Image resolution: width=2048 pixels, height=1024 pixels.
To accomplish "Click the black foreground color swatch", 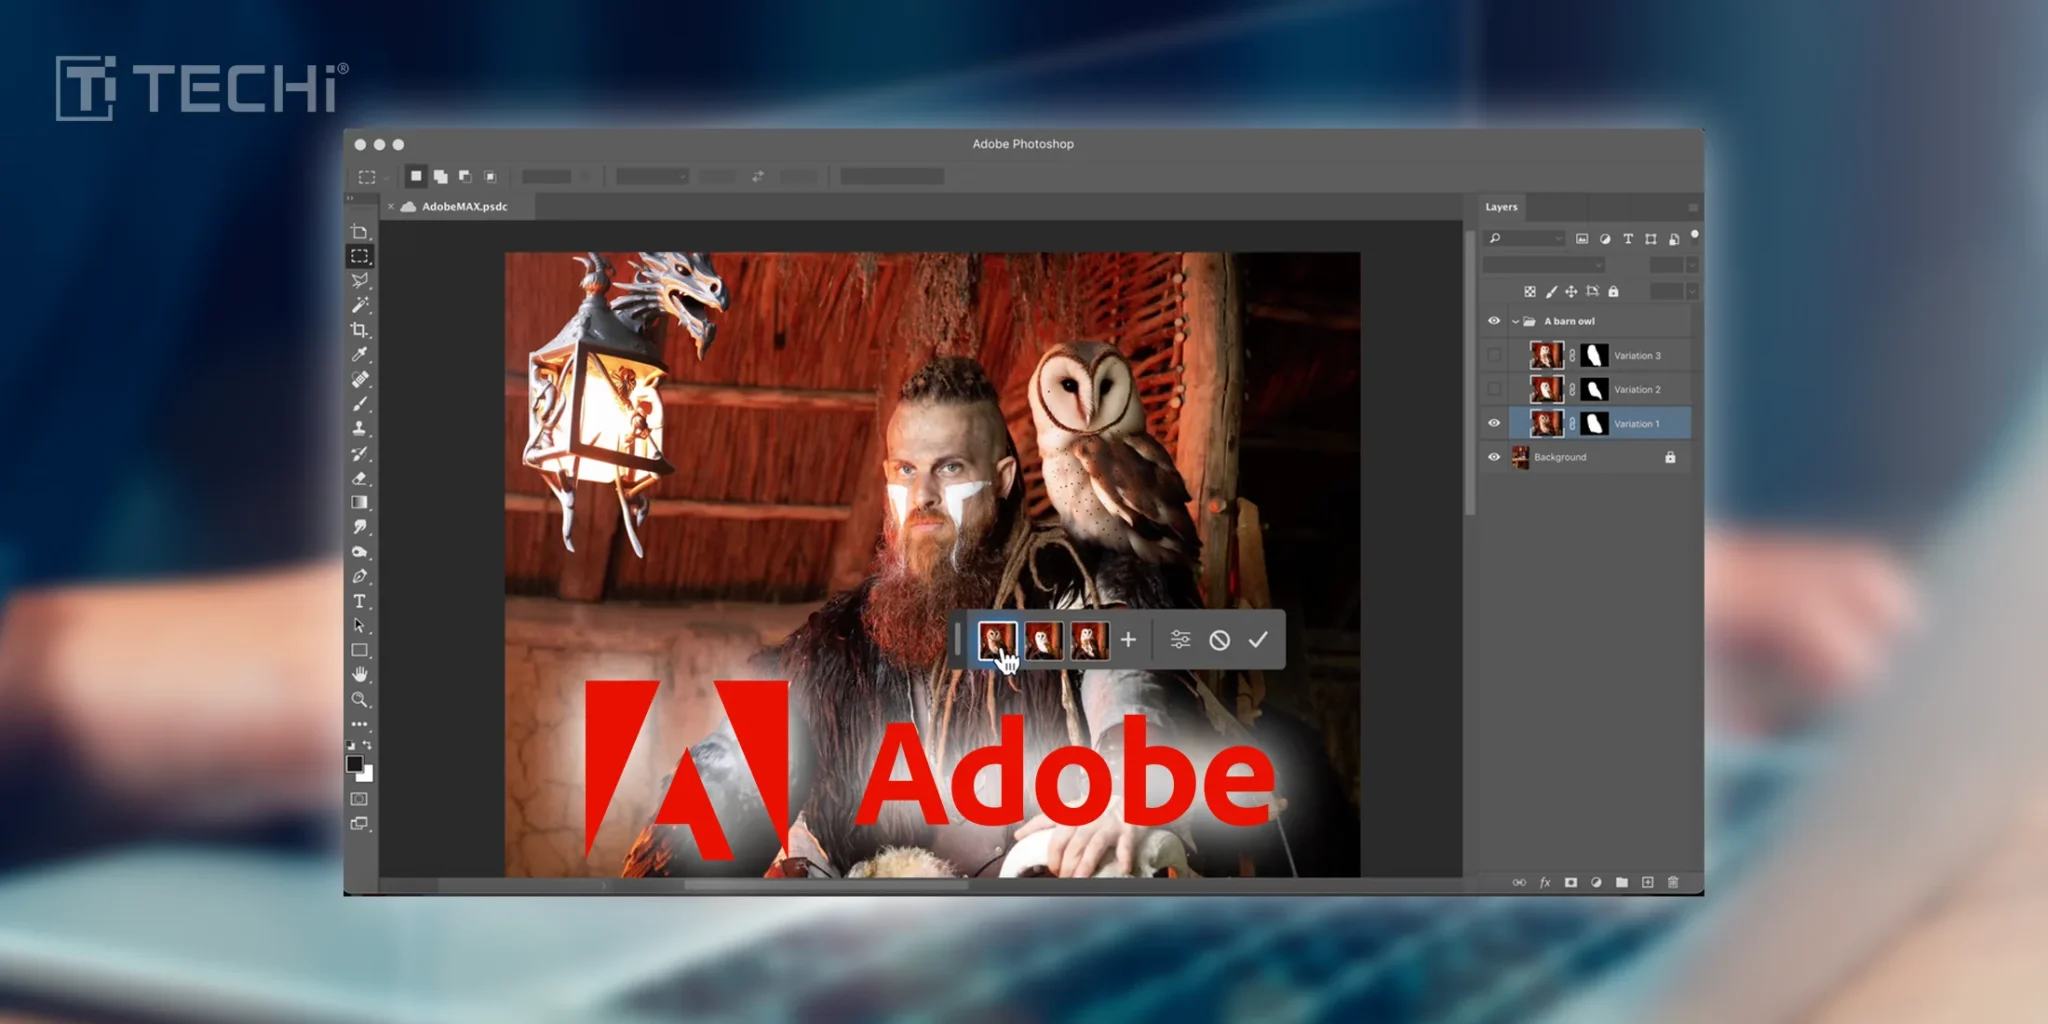I will click(x=353, y=763).
